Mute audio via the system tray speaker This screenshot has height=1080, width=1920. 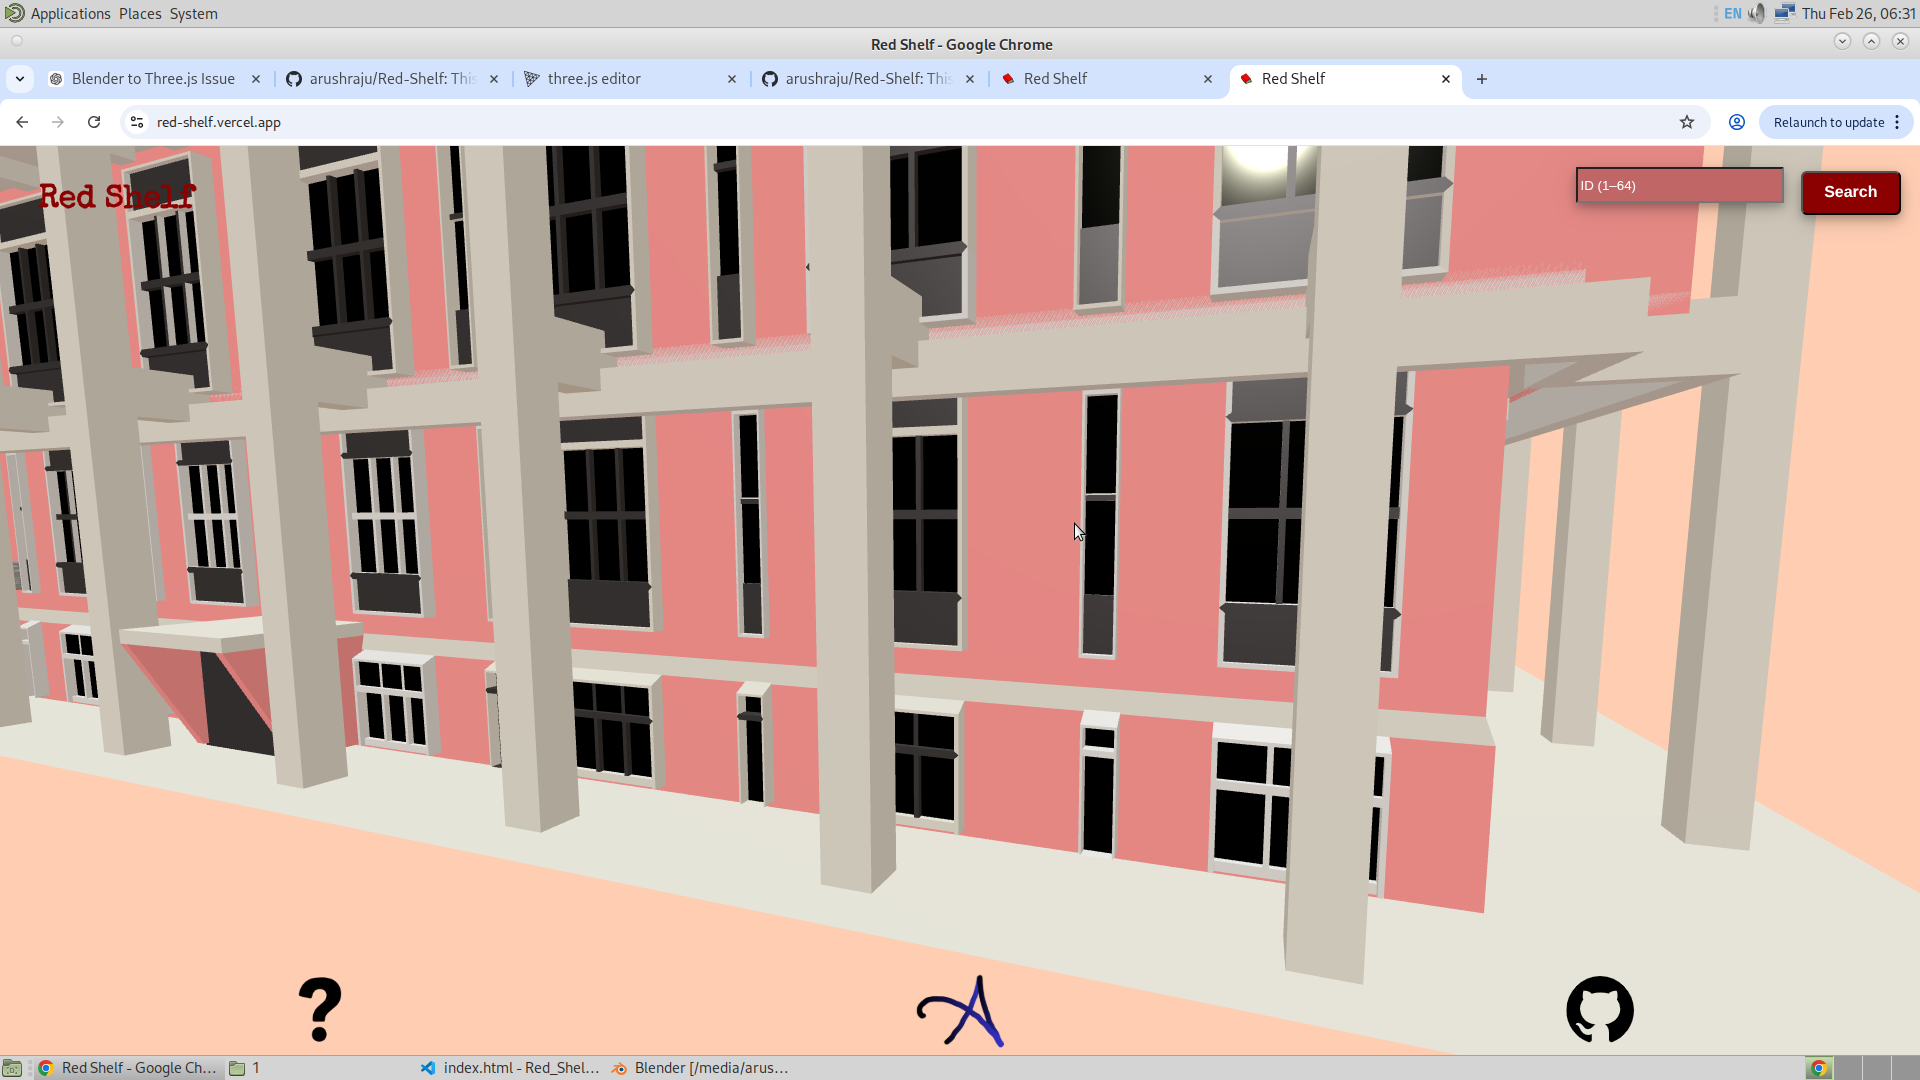tap(1757, 13)
